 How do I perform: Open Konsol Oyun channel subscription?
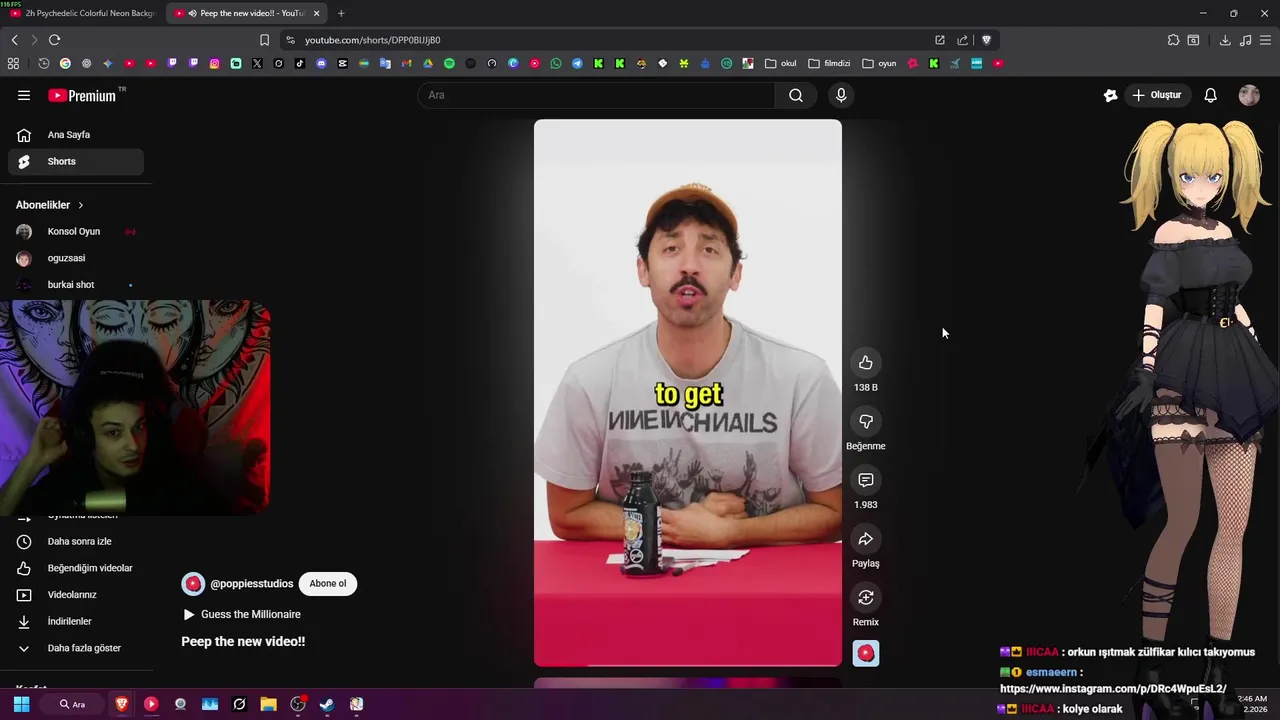[x=76, y=231]
